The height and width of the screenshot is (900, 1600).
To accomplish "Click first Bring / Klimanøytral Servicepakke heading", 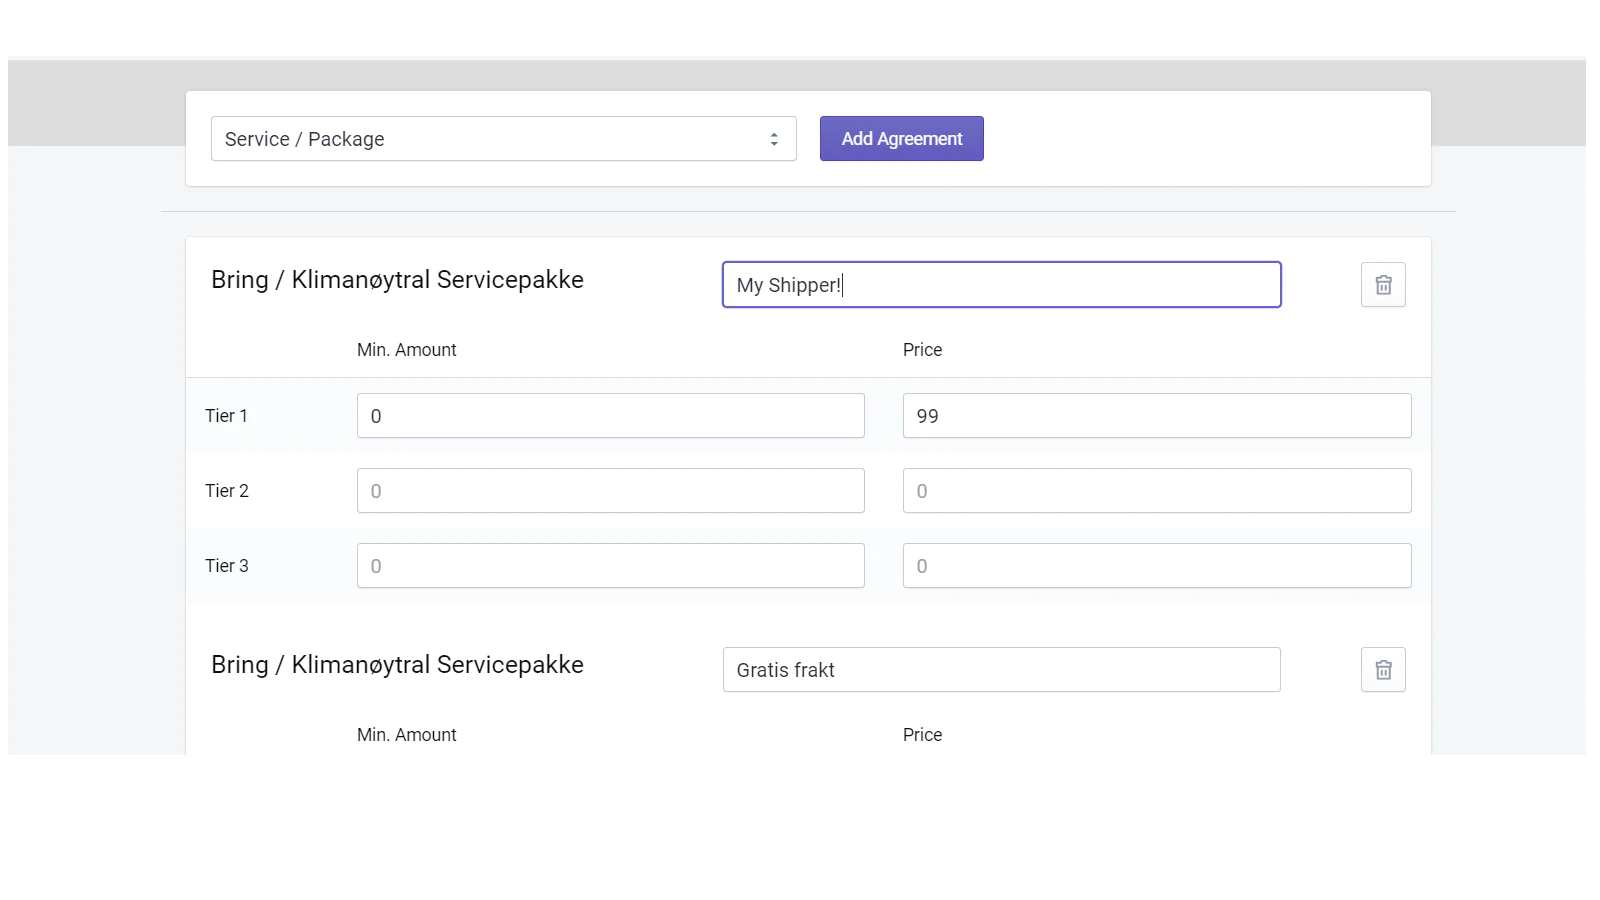I will pyautogui.click(x=397, y=280).
